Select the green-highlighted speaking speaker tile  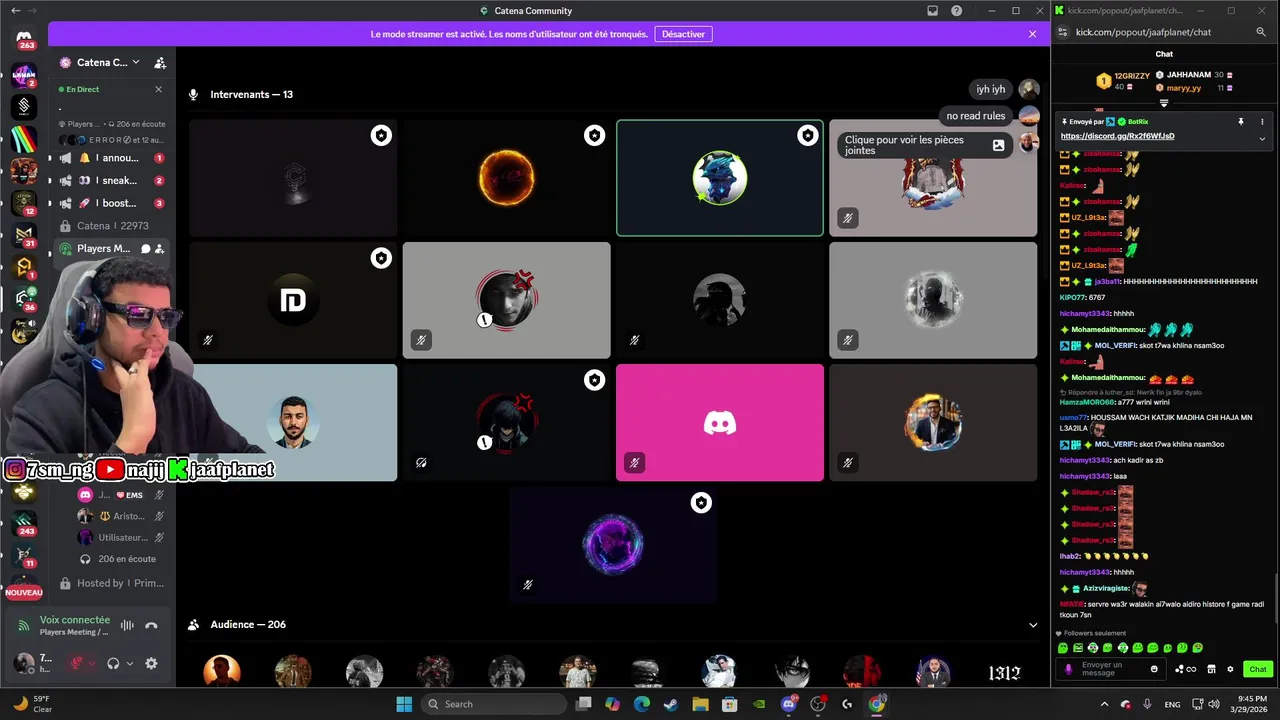pyautogui.click(x=720, y=178)
